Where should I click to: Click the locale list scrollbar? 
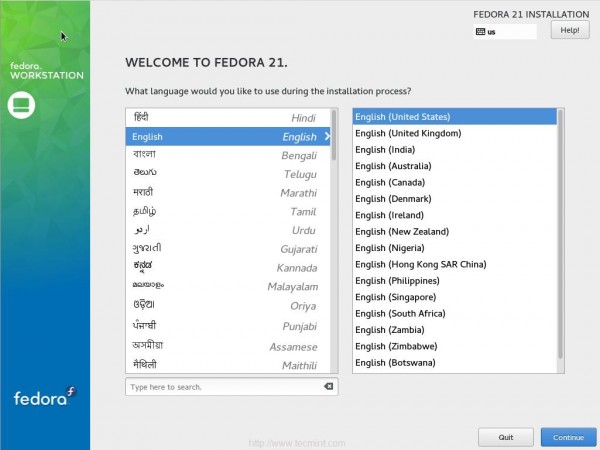561,234
